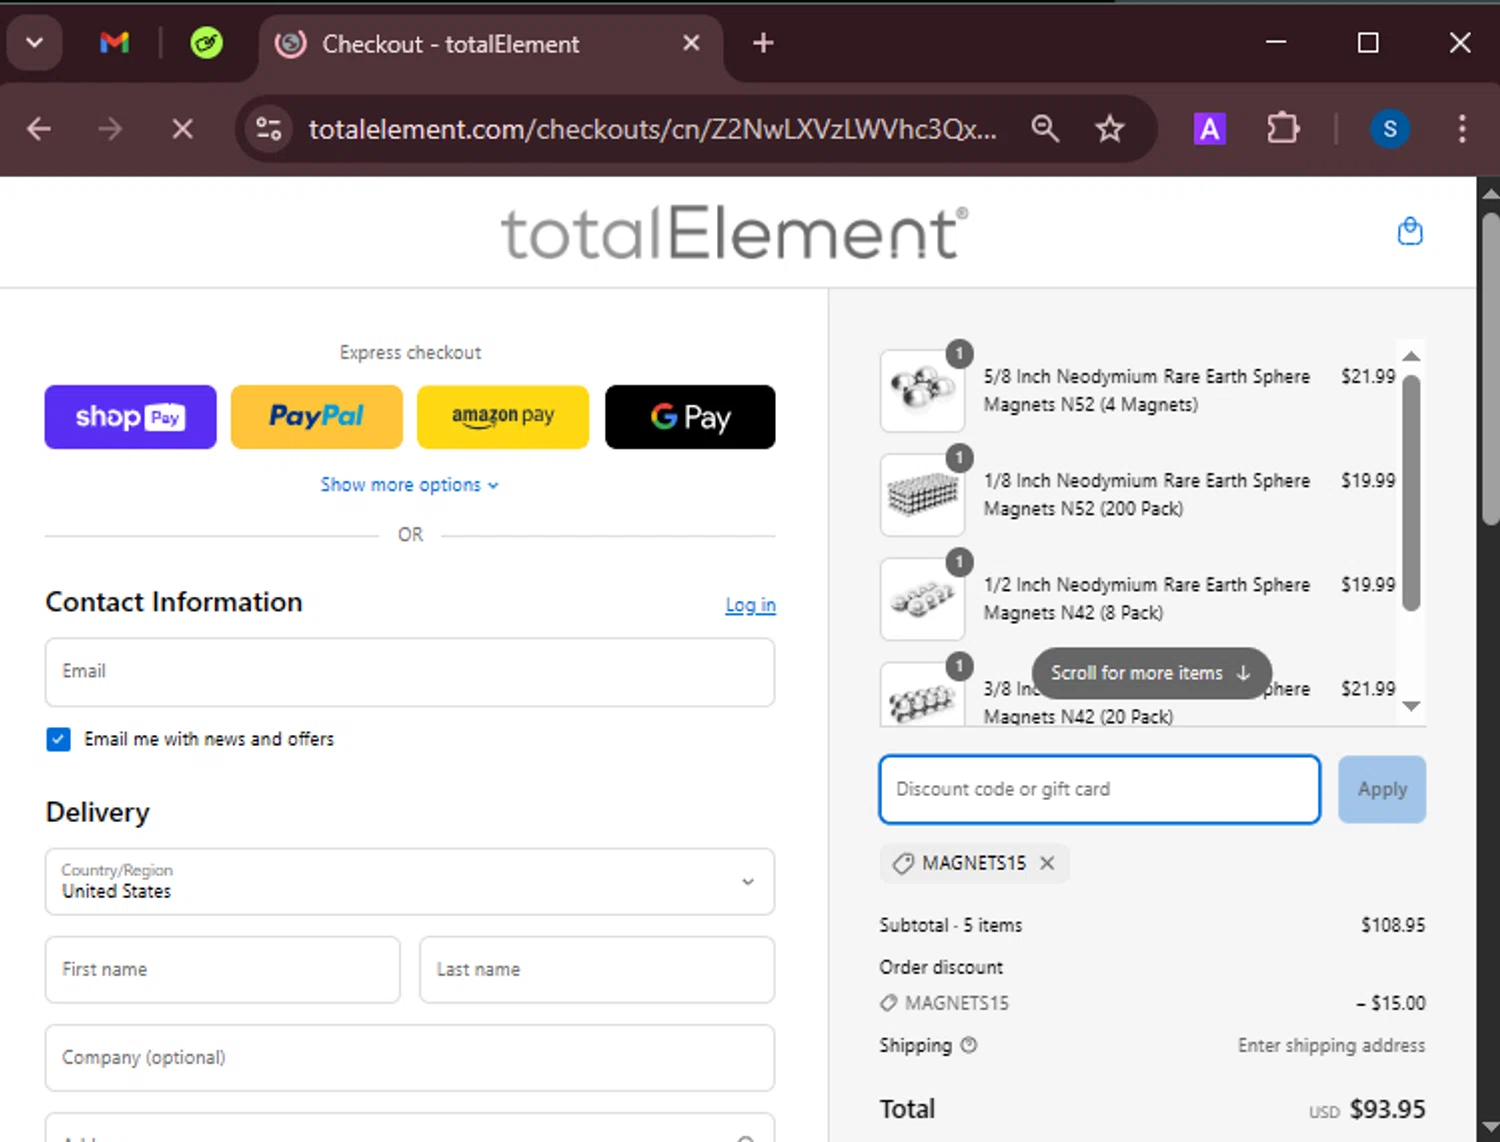This screenshot has height=1142, width=1500.
Task: Click the Delivery heading
Action: click(97, 812)
